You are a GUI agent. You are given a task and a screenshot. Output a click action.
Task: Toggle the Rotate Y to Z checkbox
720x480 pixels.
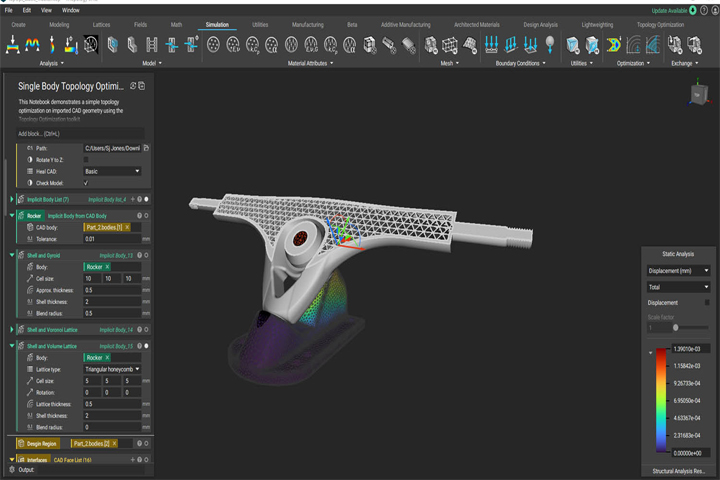[x=86, y=159]
